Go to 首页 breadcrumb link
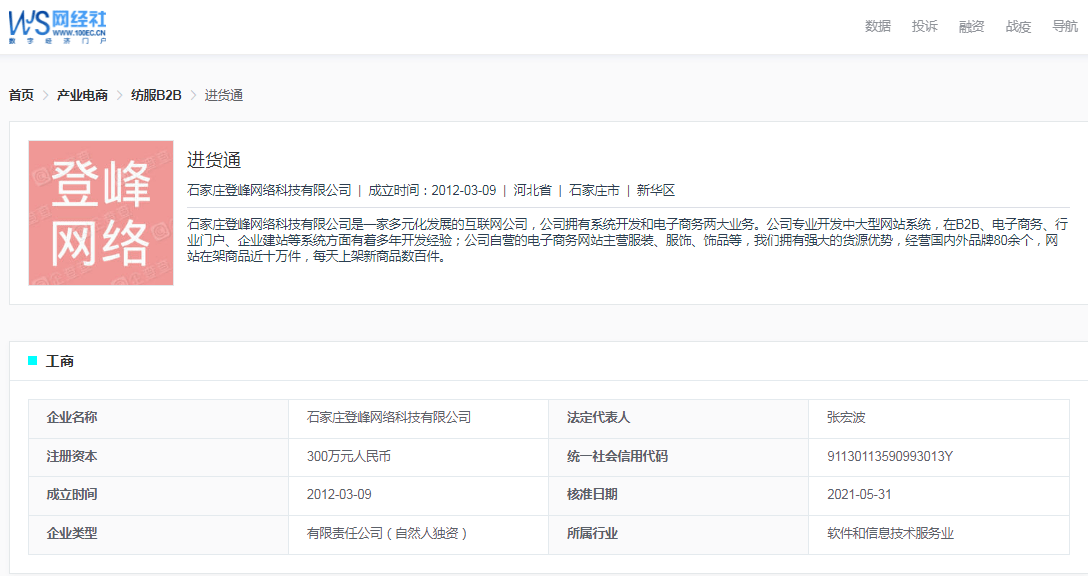The width and height of the screenshot is (1088, 576). click(x=21, y=95)
